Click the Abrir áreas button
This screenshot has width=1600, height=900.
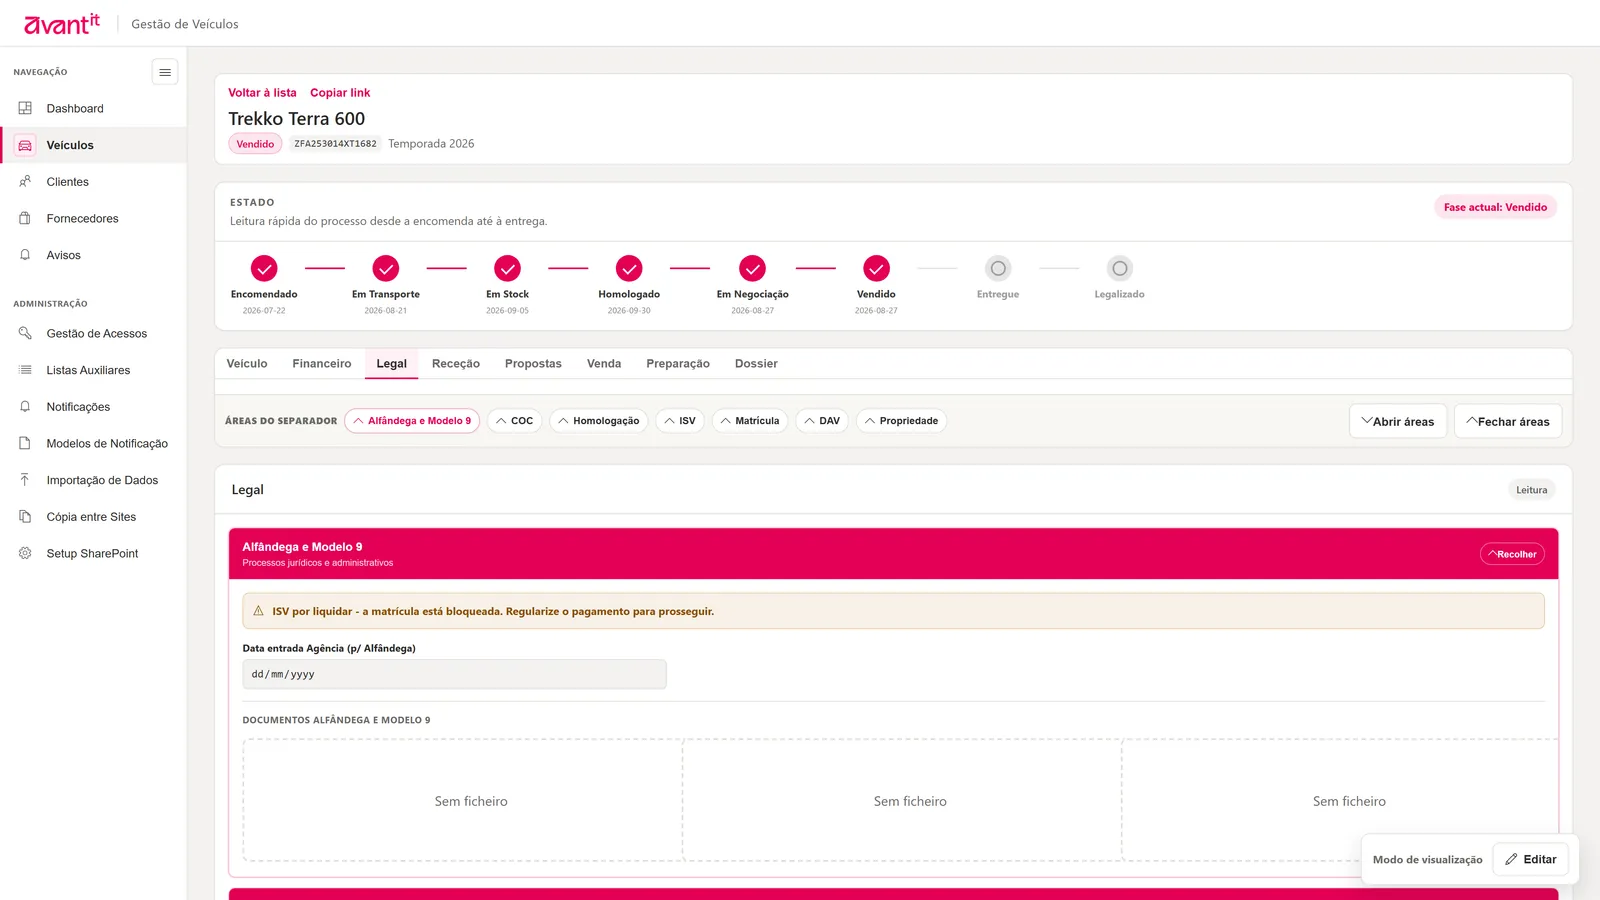1398,421
